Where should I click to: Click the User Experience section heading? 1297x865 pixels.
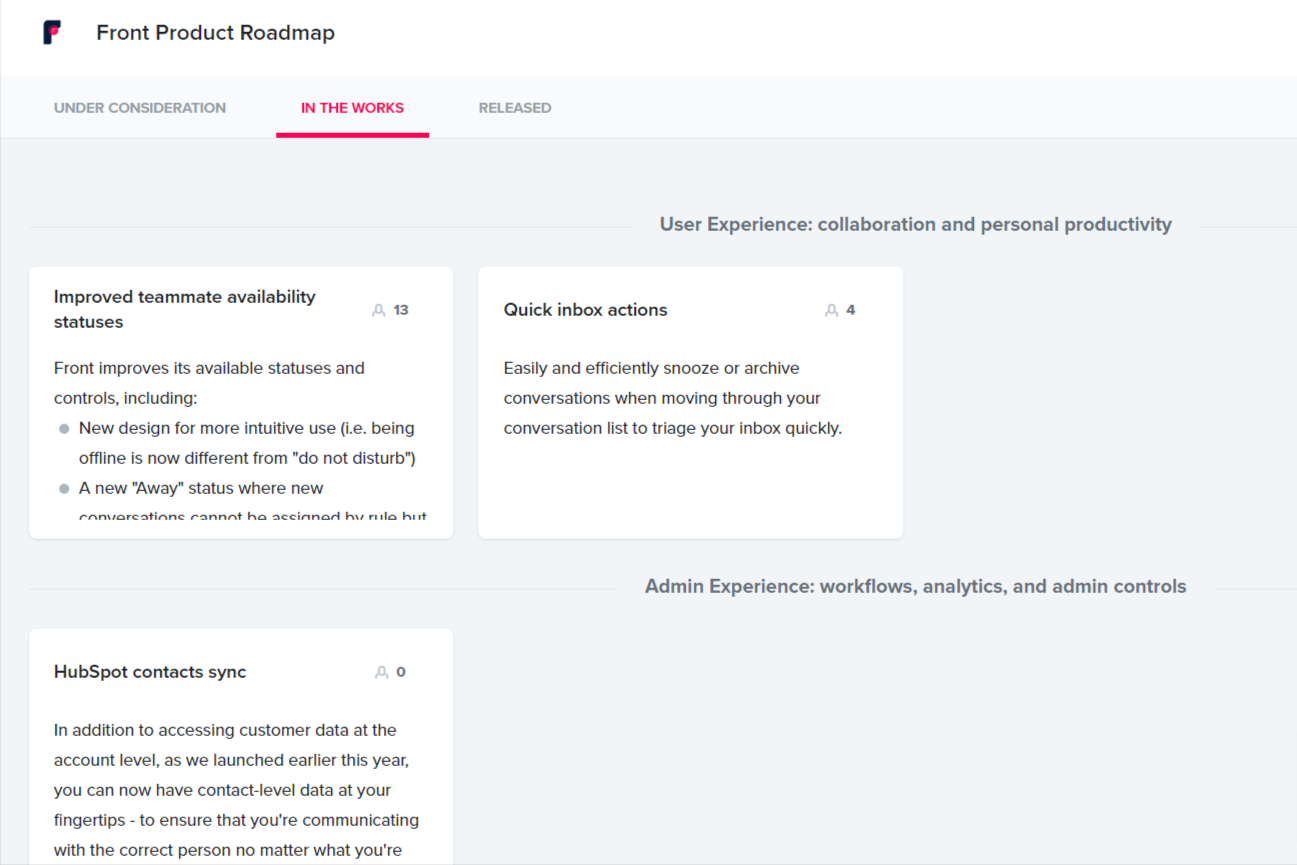[x=915, y=224]
